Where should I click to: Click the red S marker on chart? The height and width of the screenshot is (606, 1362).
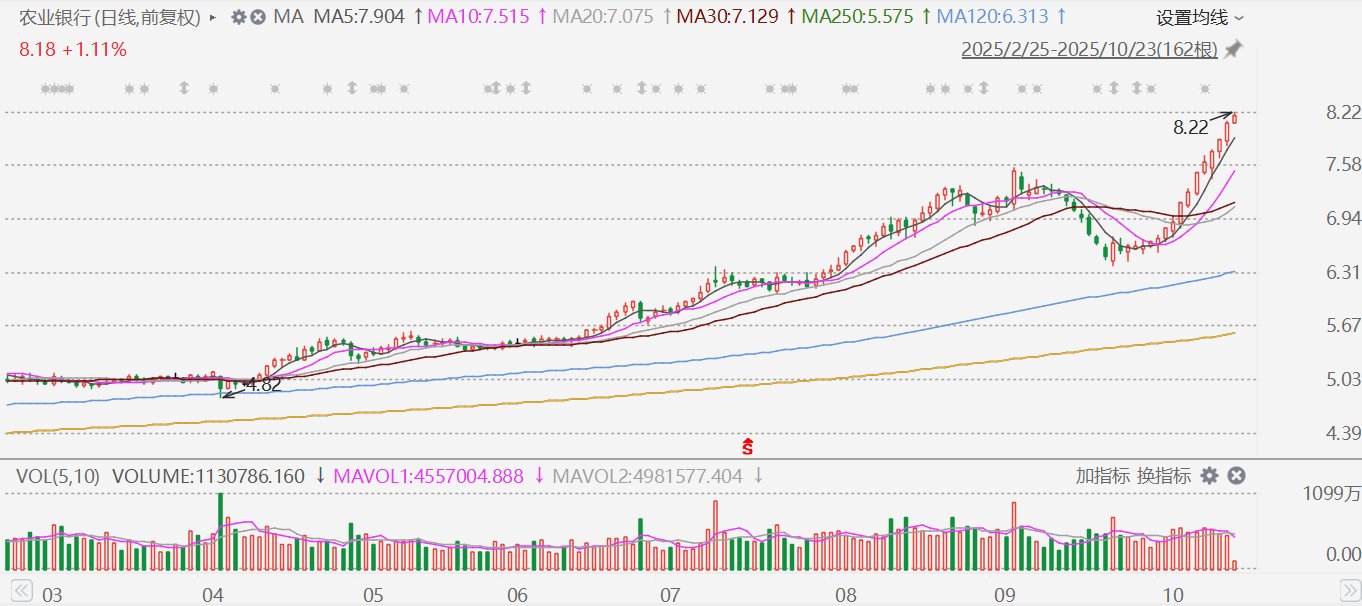[x=746, y=444]
